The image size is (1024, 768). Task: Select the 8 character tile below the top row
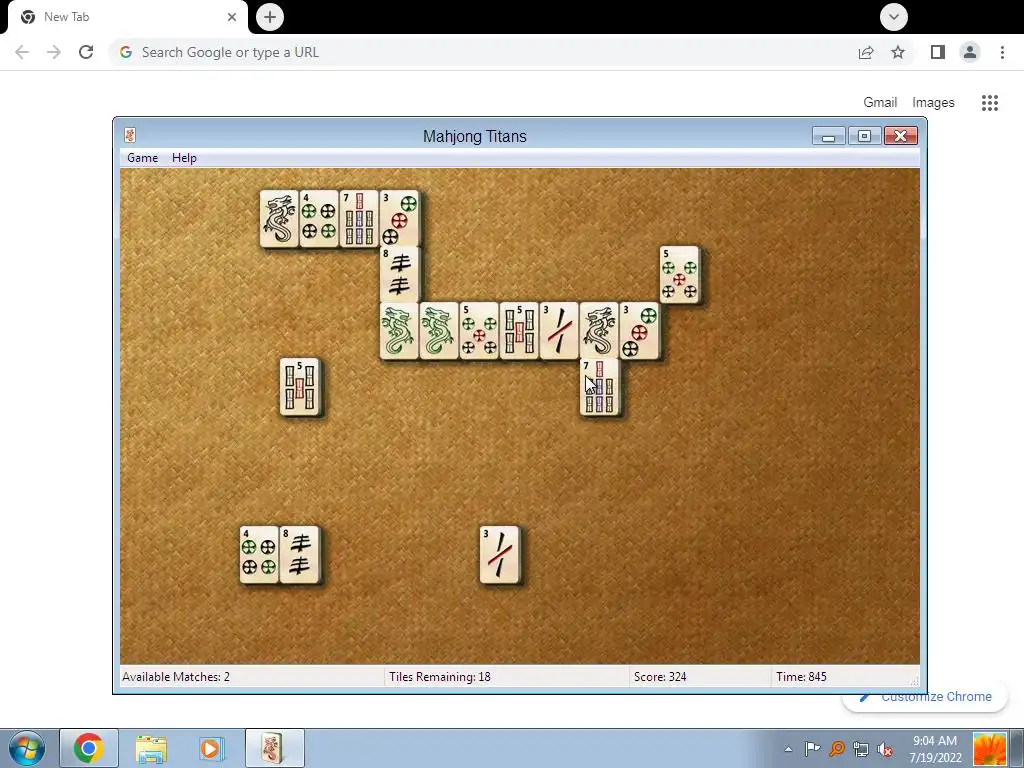tap(399, 274)
